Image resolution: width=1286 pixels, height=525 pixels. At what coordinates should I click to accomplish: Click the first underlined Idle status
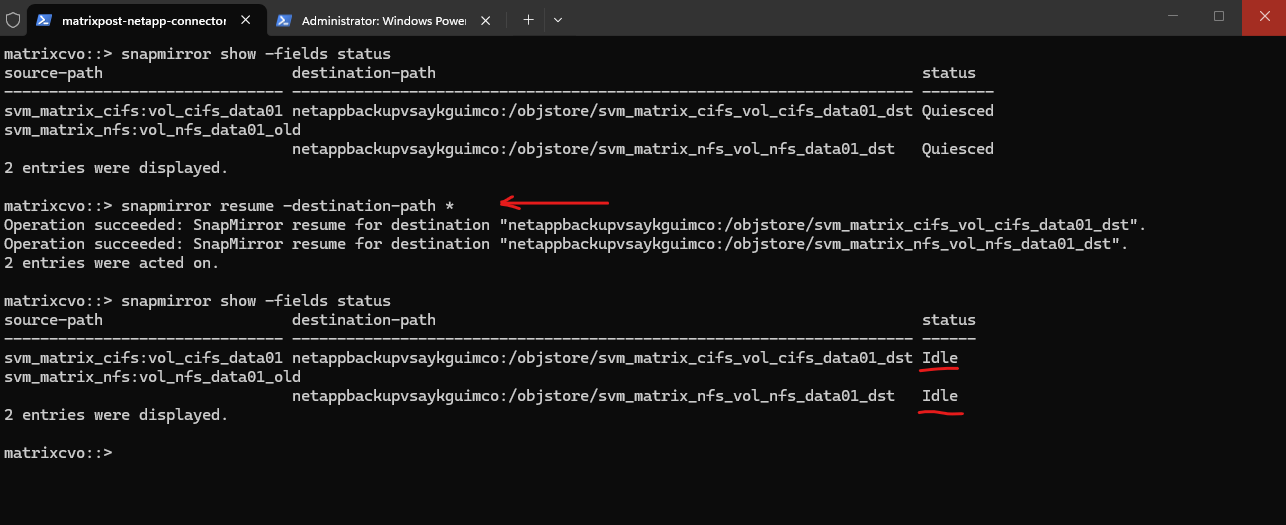click(940, 358)
